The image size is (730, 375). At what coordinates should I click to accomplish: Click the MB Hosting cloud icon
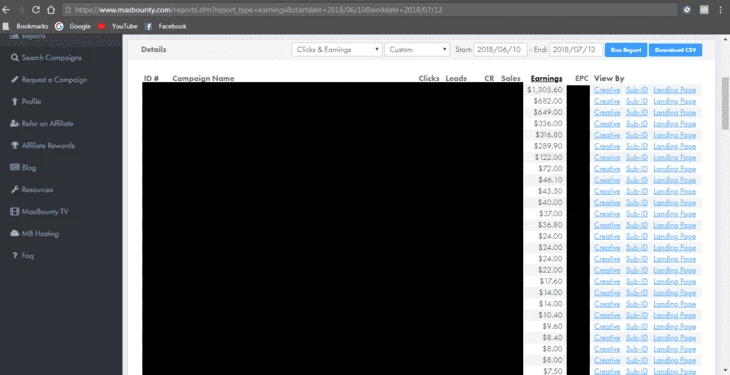click(14, 233)
